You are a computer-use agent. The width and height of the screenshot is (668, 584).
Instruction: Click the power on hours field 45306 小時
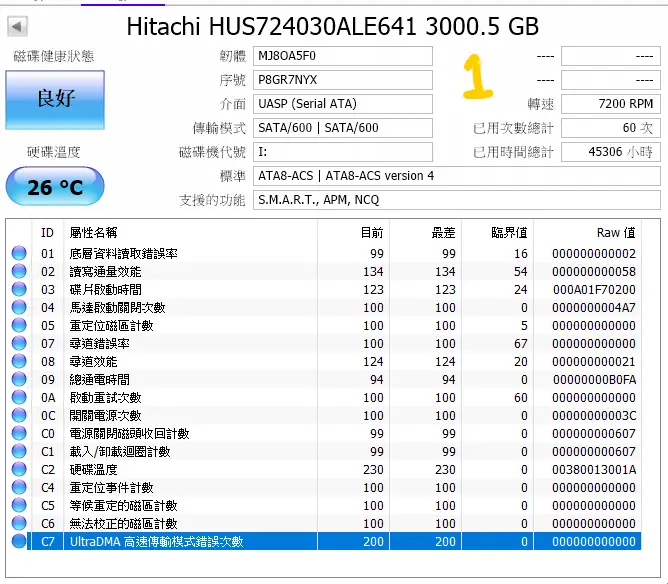[x=611, y=152]
